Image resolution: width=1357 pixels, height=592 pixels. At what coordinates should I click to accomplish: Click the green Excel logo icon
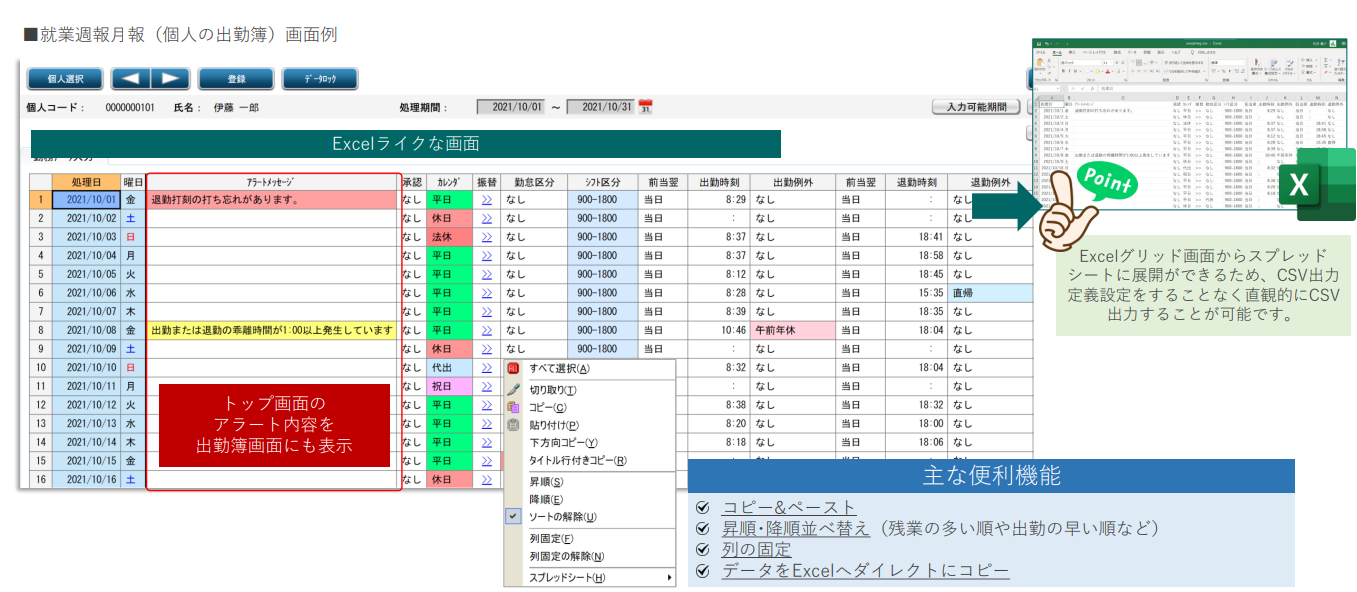pyautogui.click(x=1318, y=185)
